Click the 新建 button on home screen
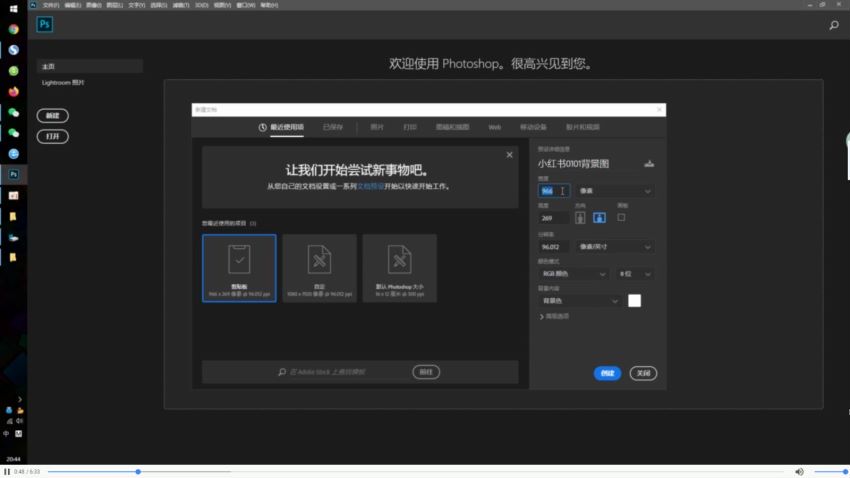The width and height of the screenshot is (850, 478). point(53,115)
